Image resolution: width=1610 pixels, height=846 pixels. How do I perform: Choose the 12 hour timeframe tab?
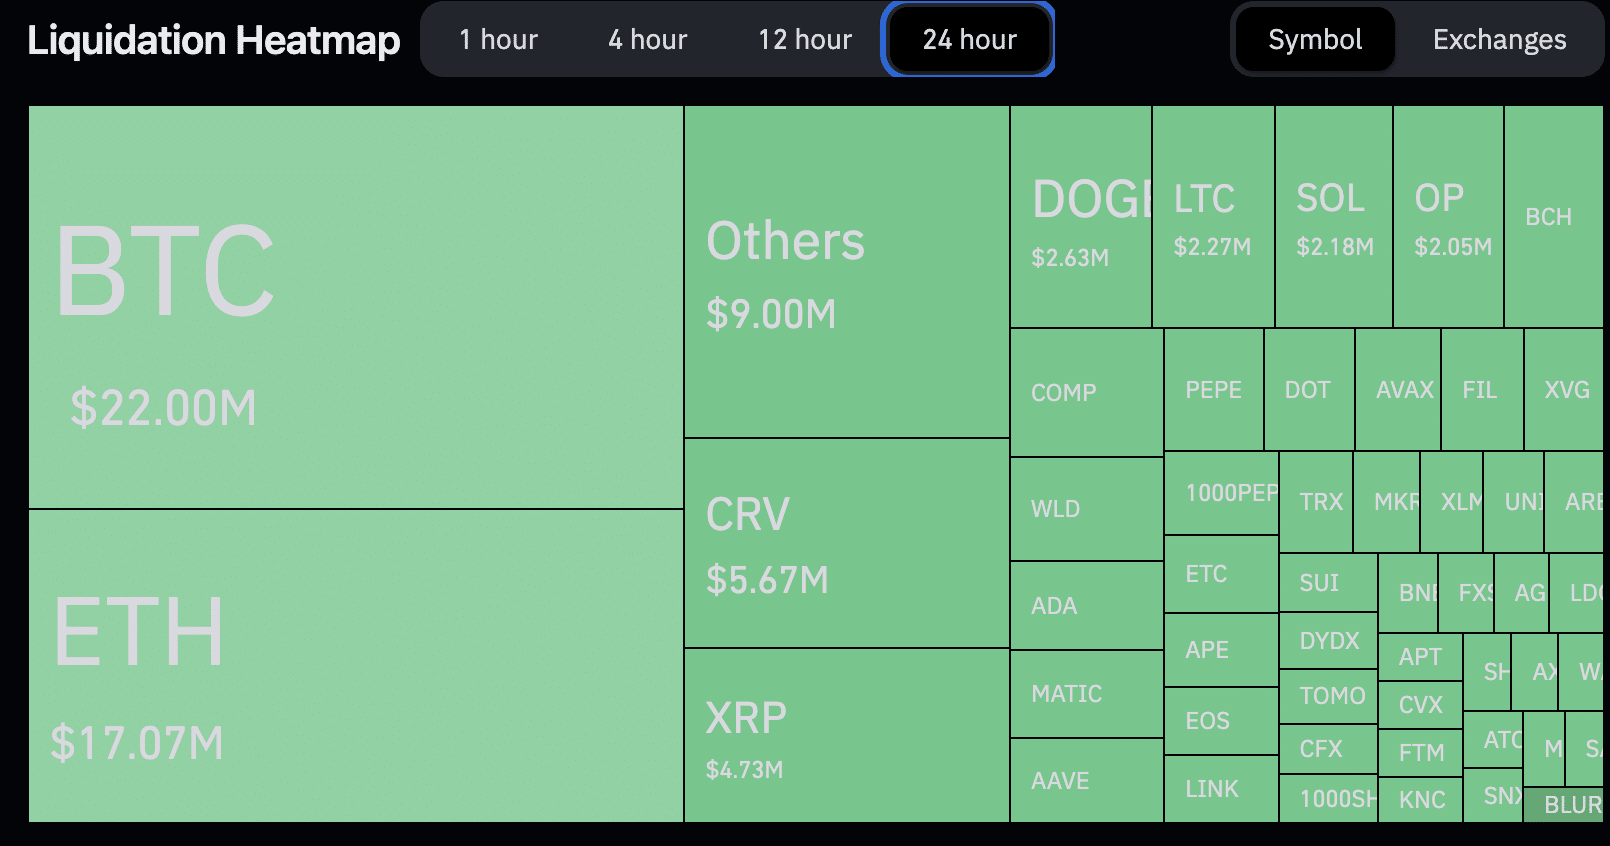pyautogui.click(x=805, y=40)
